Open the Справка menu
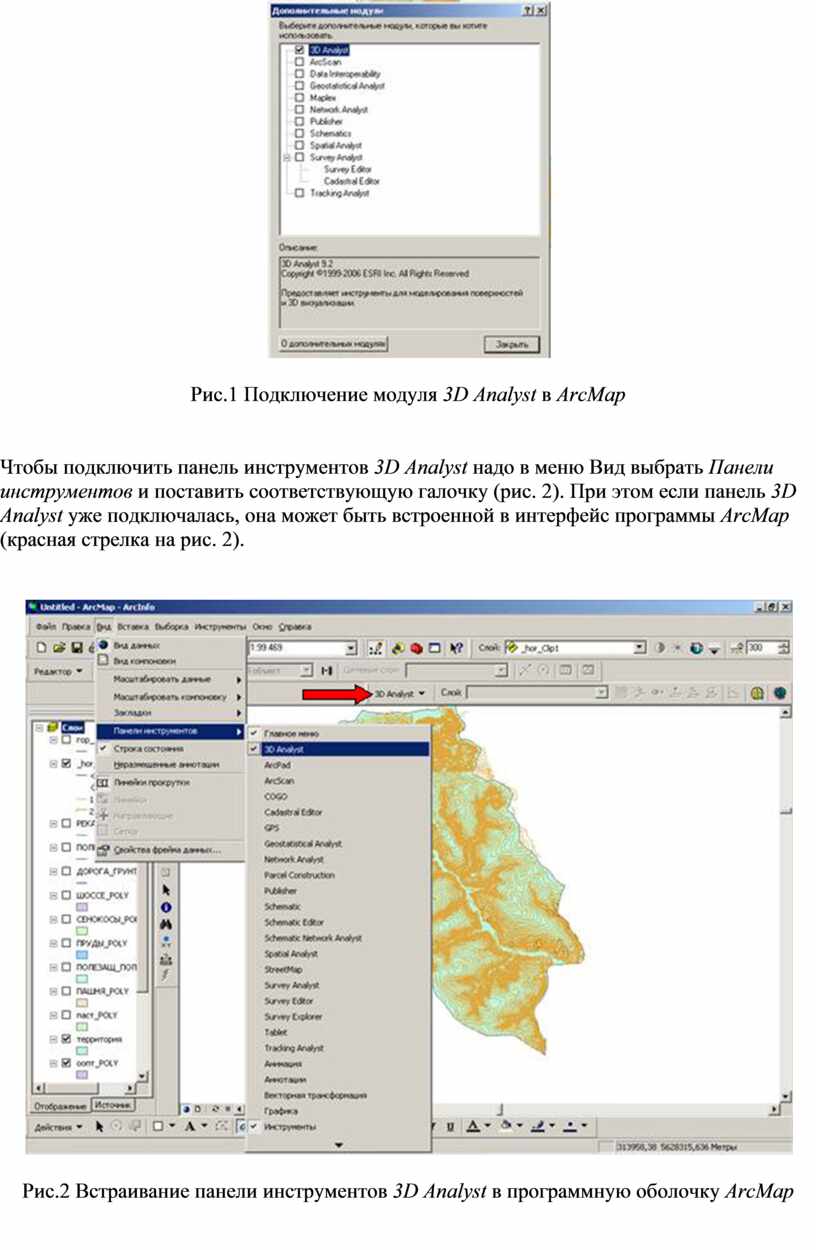This screenshot has width=816, height=1250. click(x=293, y=626)
